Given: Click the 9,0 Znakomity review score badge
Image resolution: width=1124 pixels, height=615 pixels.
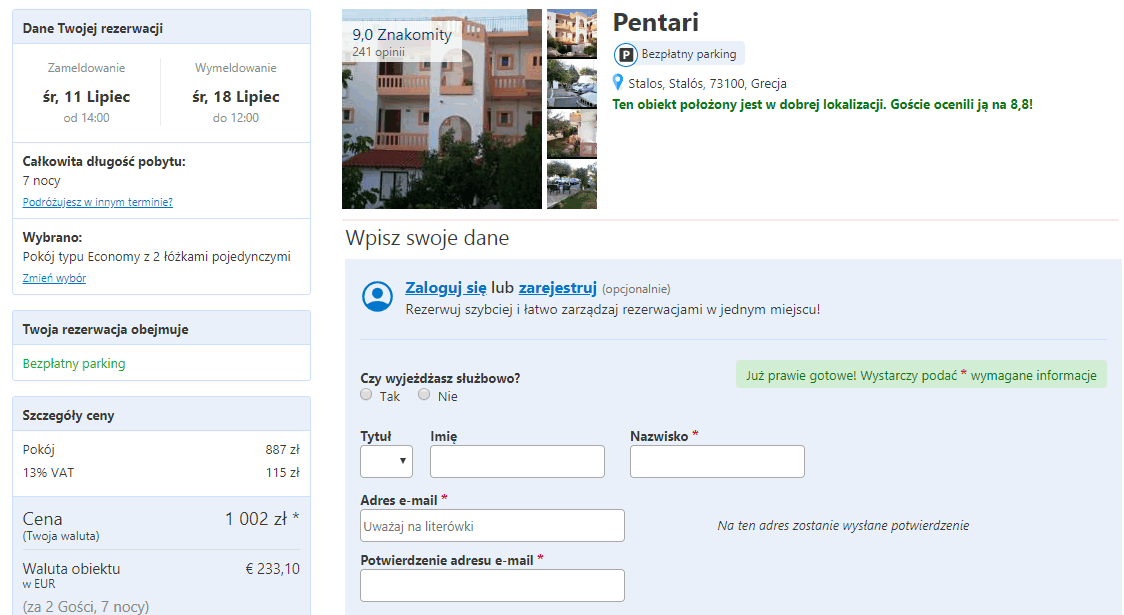Looking at the screenshot, I should pos(401,42).
